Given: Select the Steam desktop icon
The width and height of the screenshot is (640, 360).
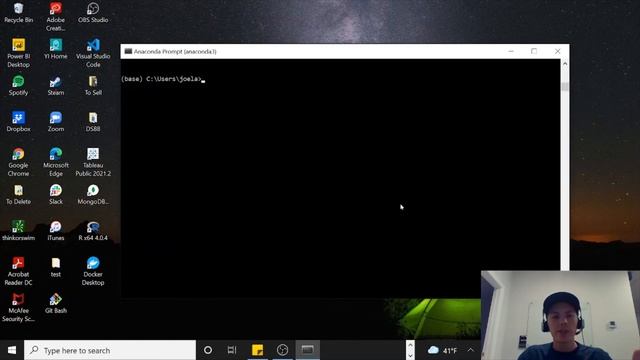Looking at the screenshot, I should 56,85.
